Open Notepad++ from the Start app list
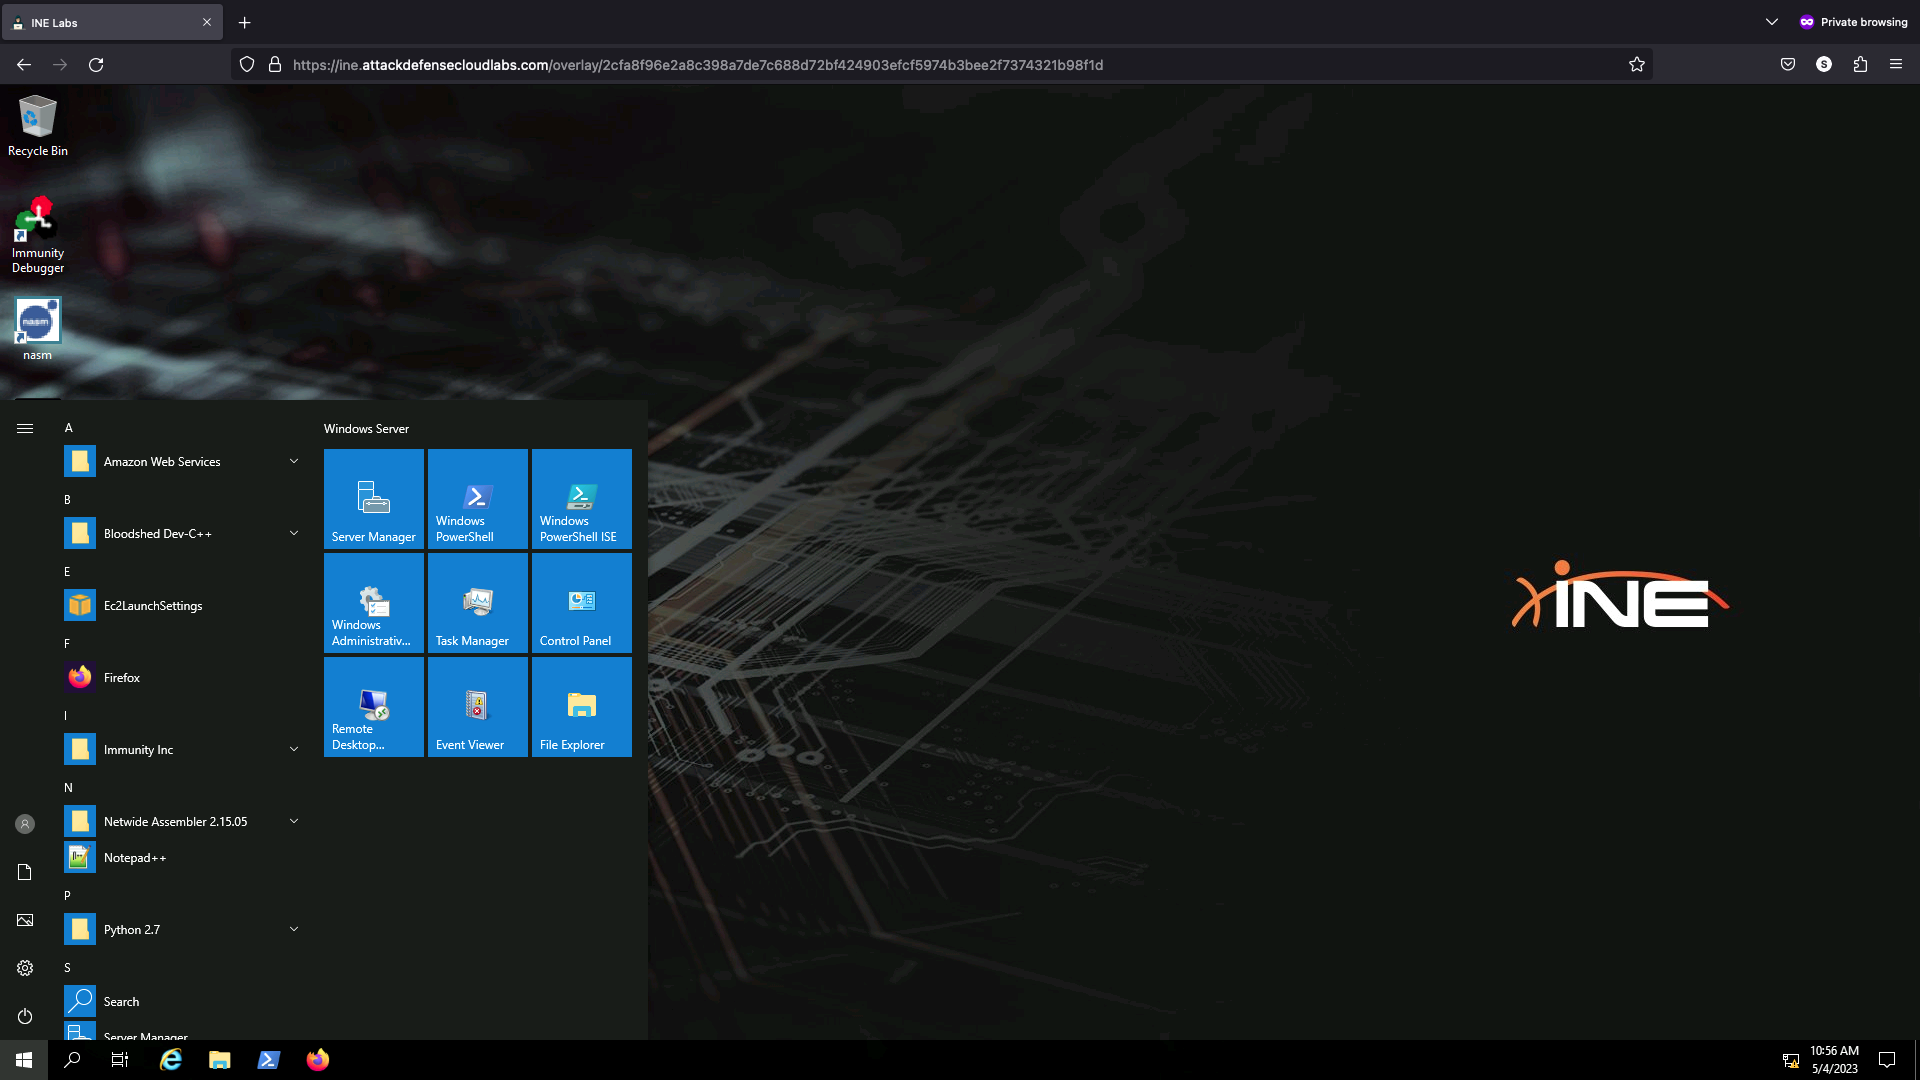The width and height of the screenshot is (1920, 1080). (182, 858)
